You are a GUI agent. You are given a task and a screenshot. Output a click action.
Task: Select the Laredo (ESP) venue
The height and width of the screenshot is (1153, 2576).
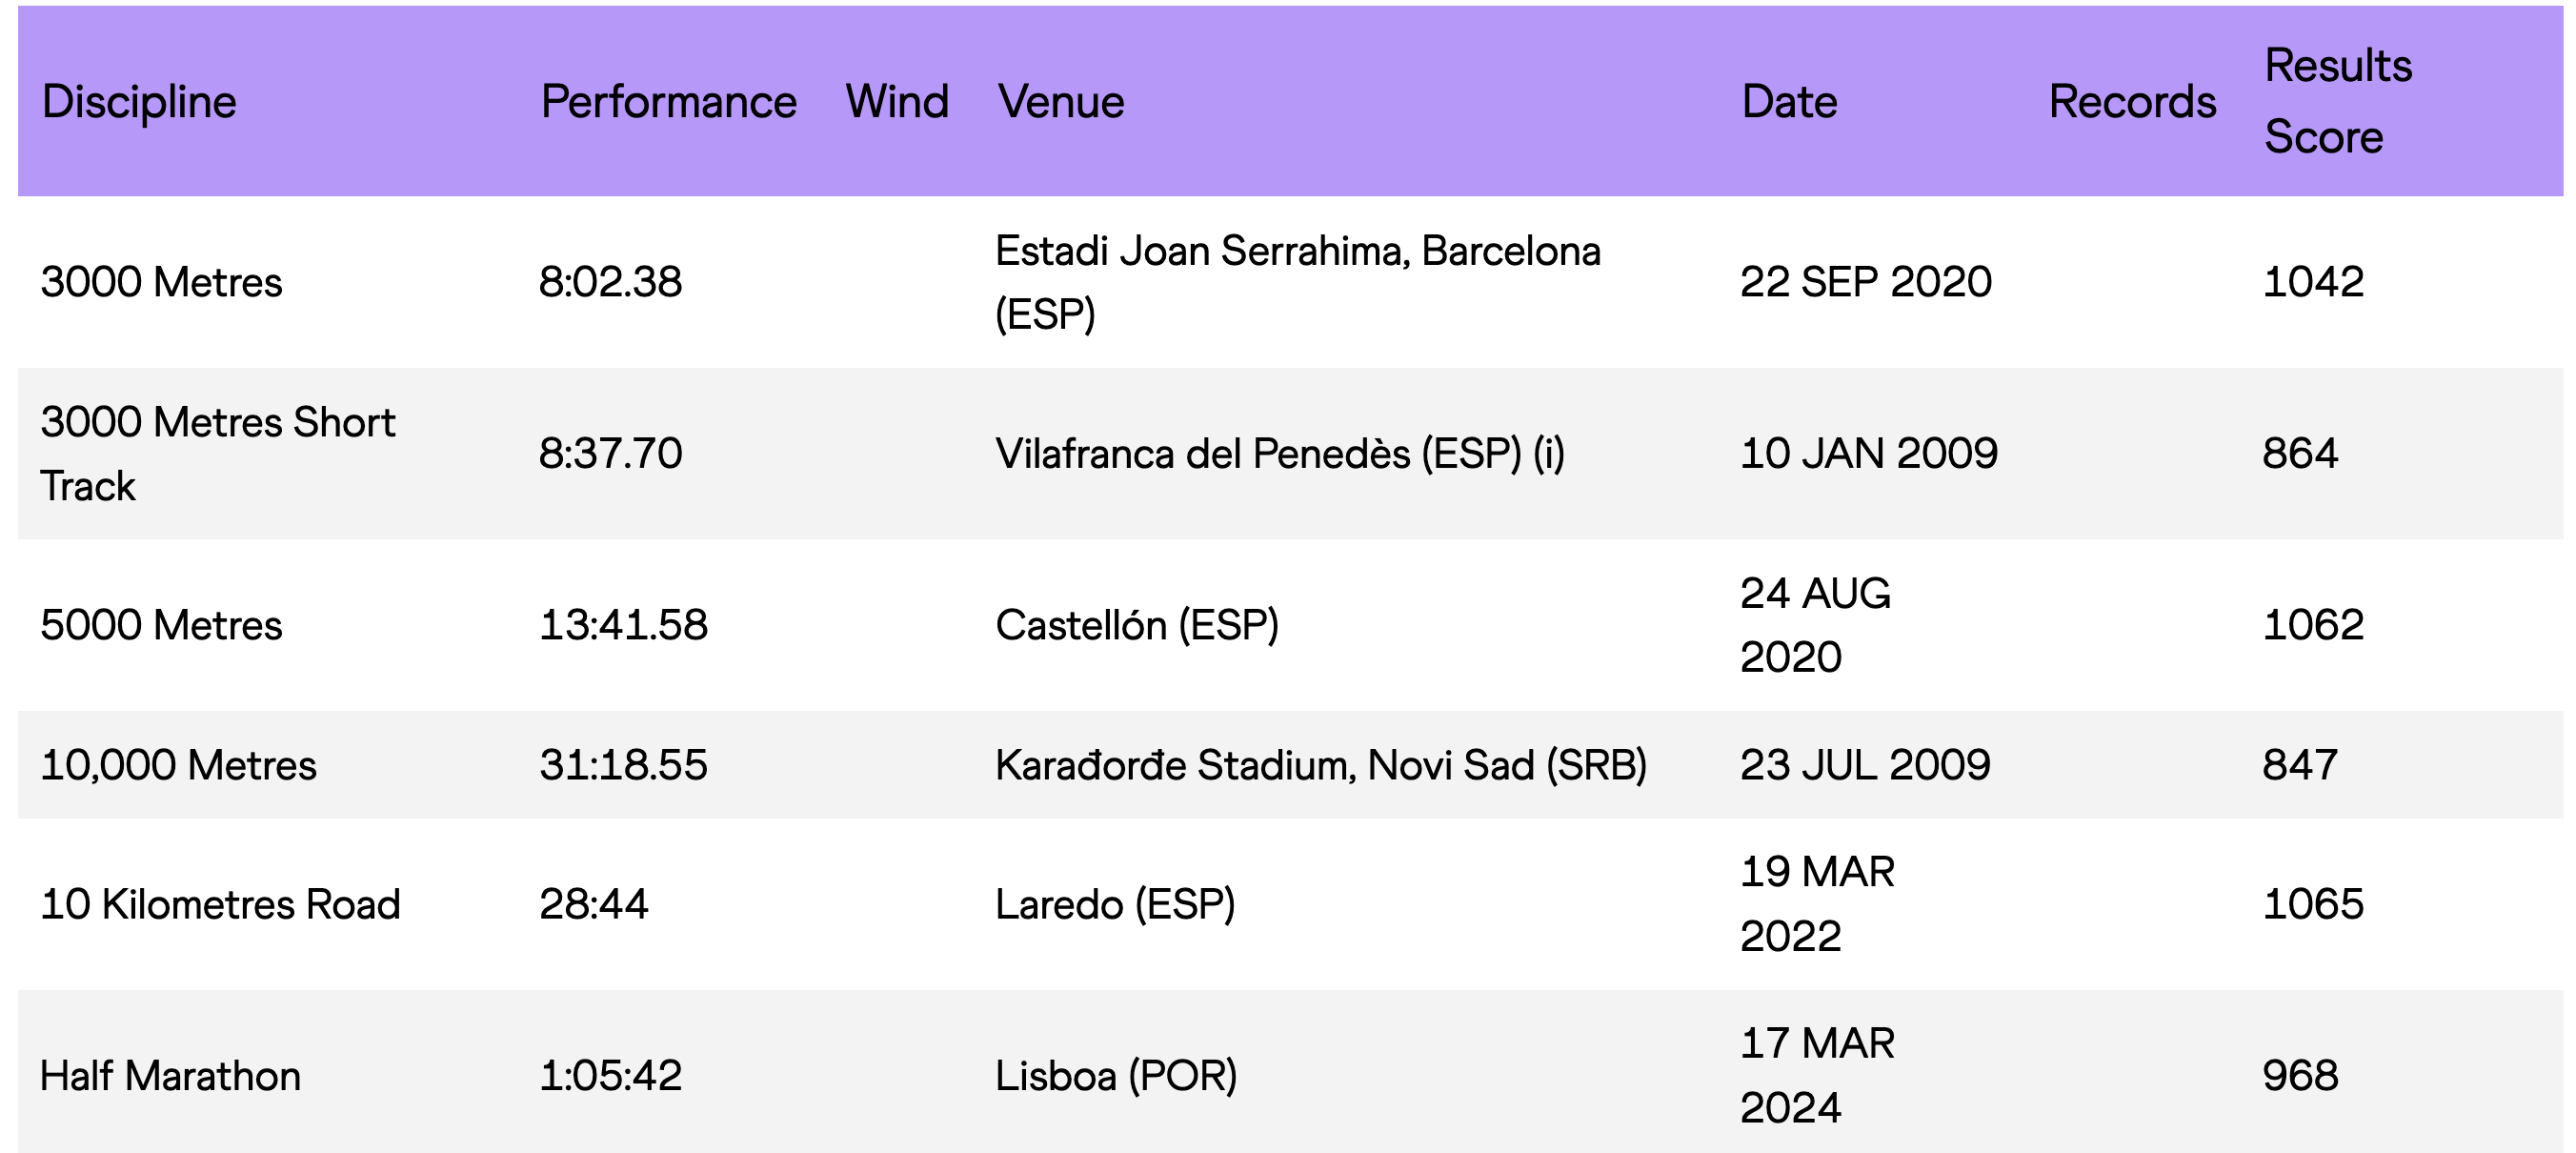click(1115, 904)
